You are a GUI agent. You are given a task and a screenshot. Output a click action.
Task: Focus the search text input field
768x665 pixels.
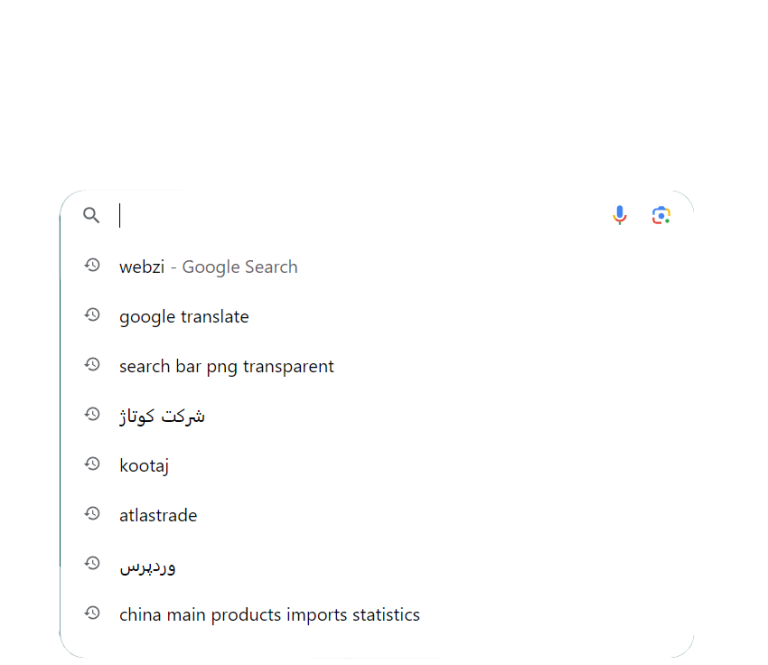(x=360, y=215)
